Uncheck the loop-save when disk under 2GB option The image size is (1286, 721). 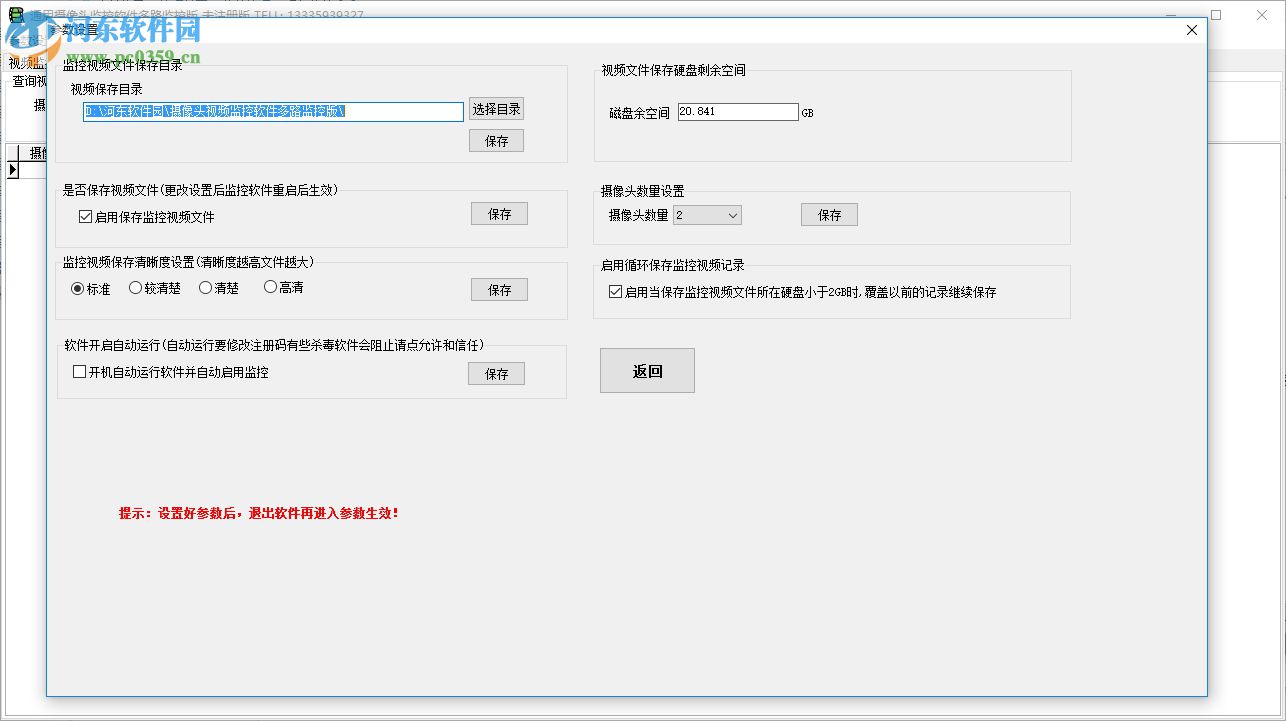pos(615,292)
